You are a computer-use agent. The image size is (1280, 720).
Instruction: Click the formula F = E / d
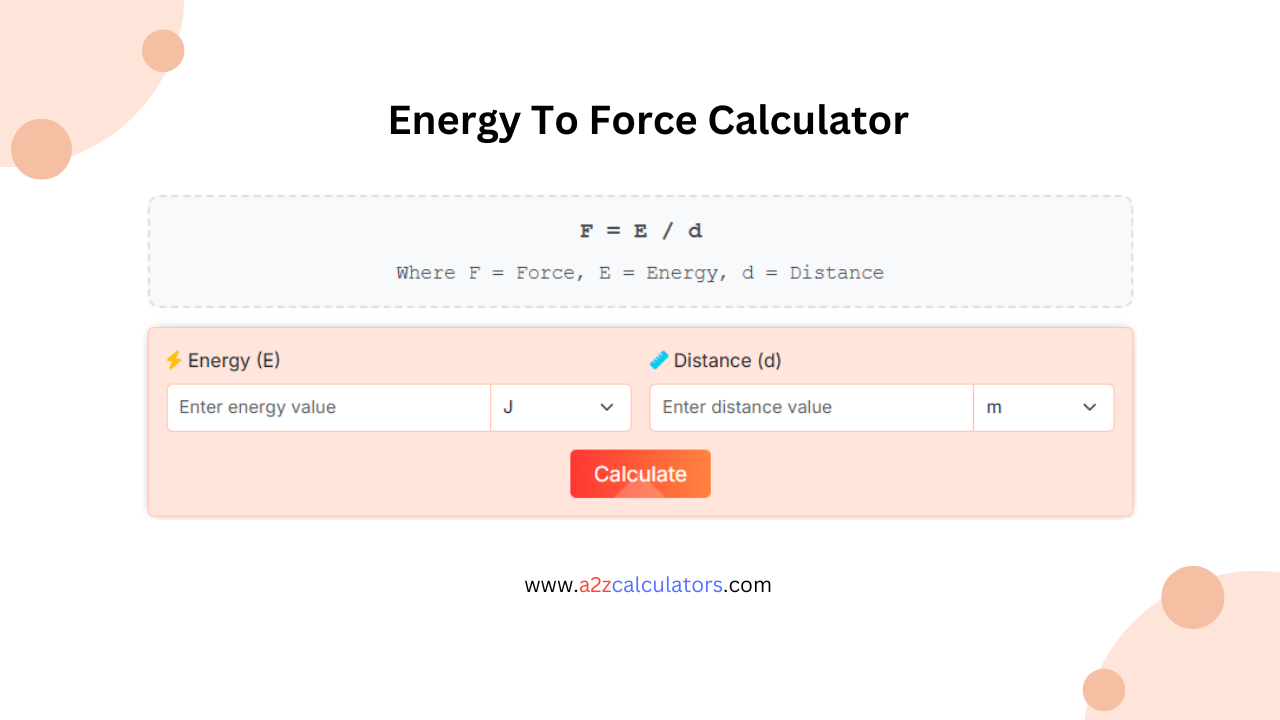click(x=640, y=230)
